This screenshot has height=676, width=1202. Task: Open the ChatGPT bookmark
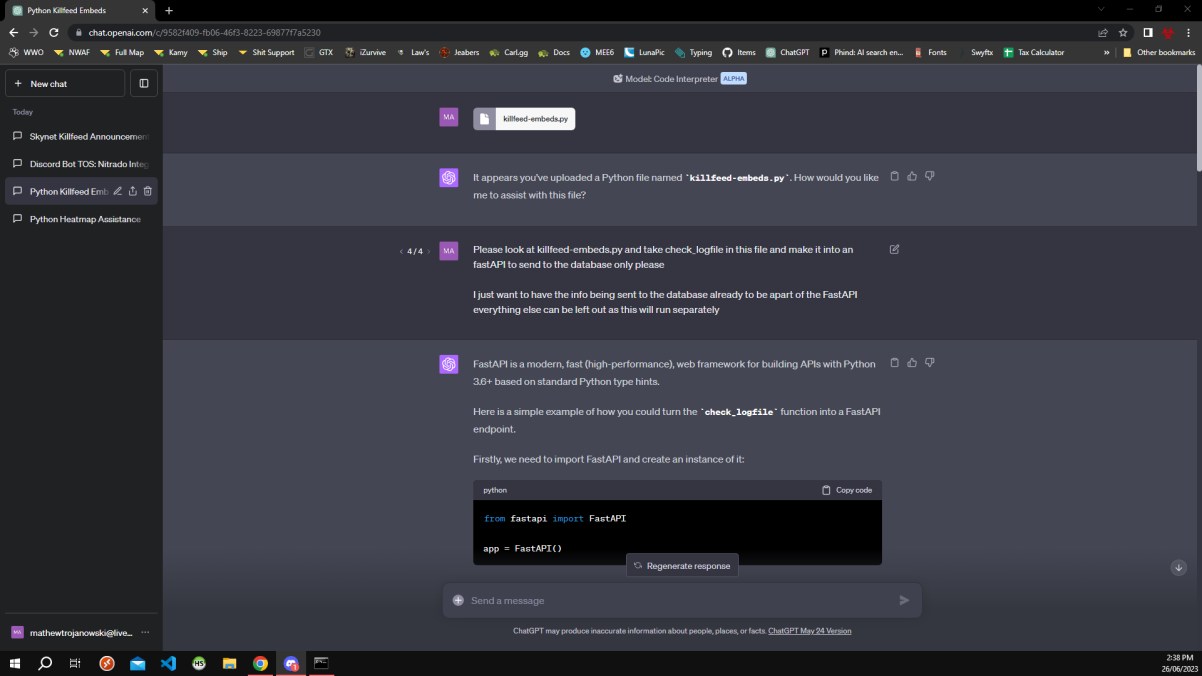pyautogui.click(x=787, y=52)
